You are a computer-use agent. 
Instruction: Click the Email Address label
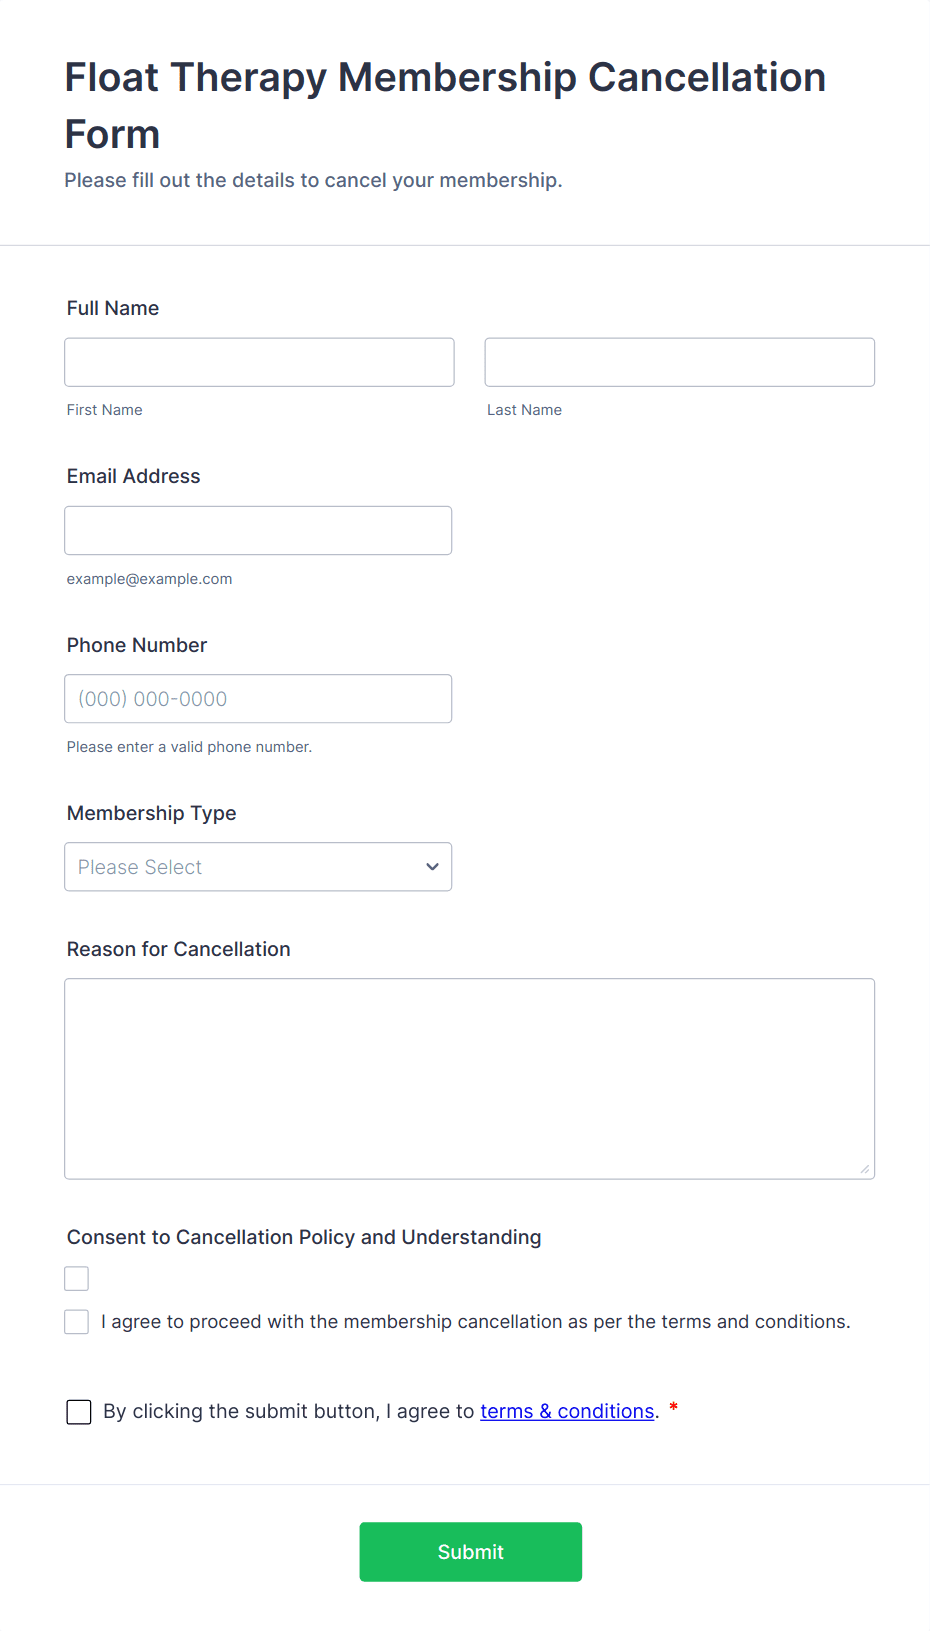pyautogui.click(x=134, y=476)
